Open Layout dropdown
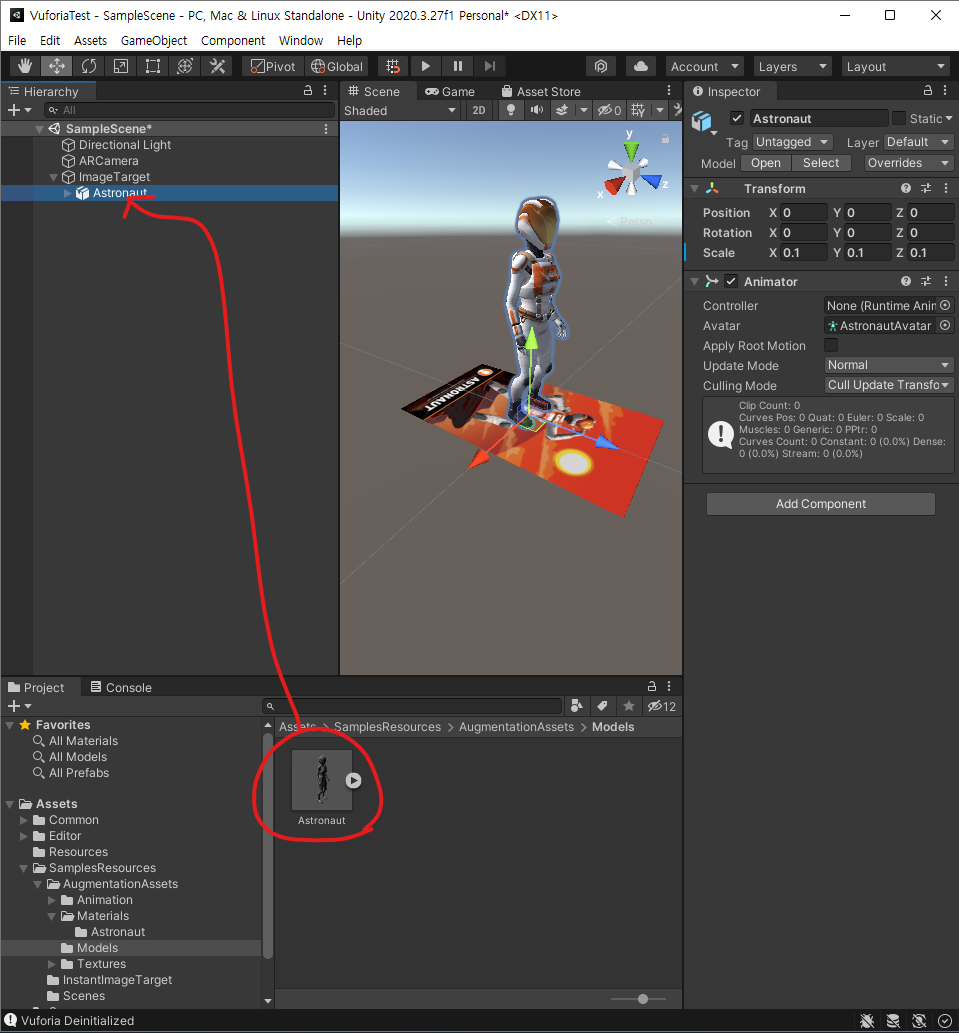The image size is (959, 1033). point(896,67)
